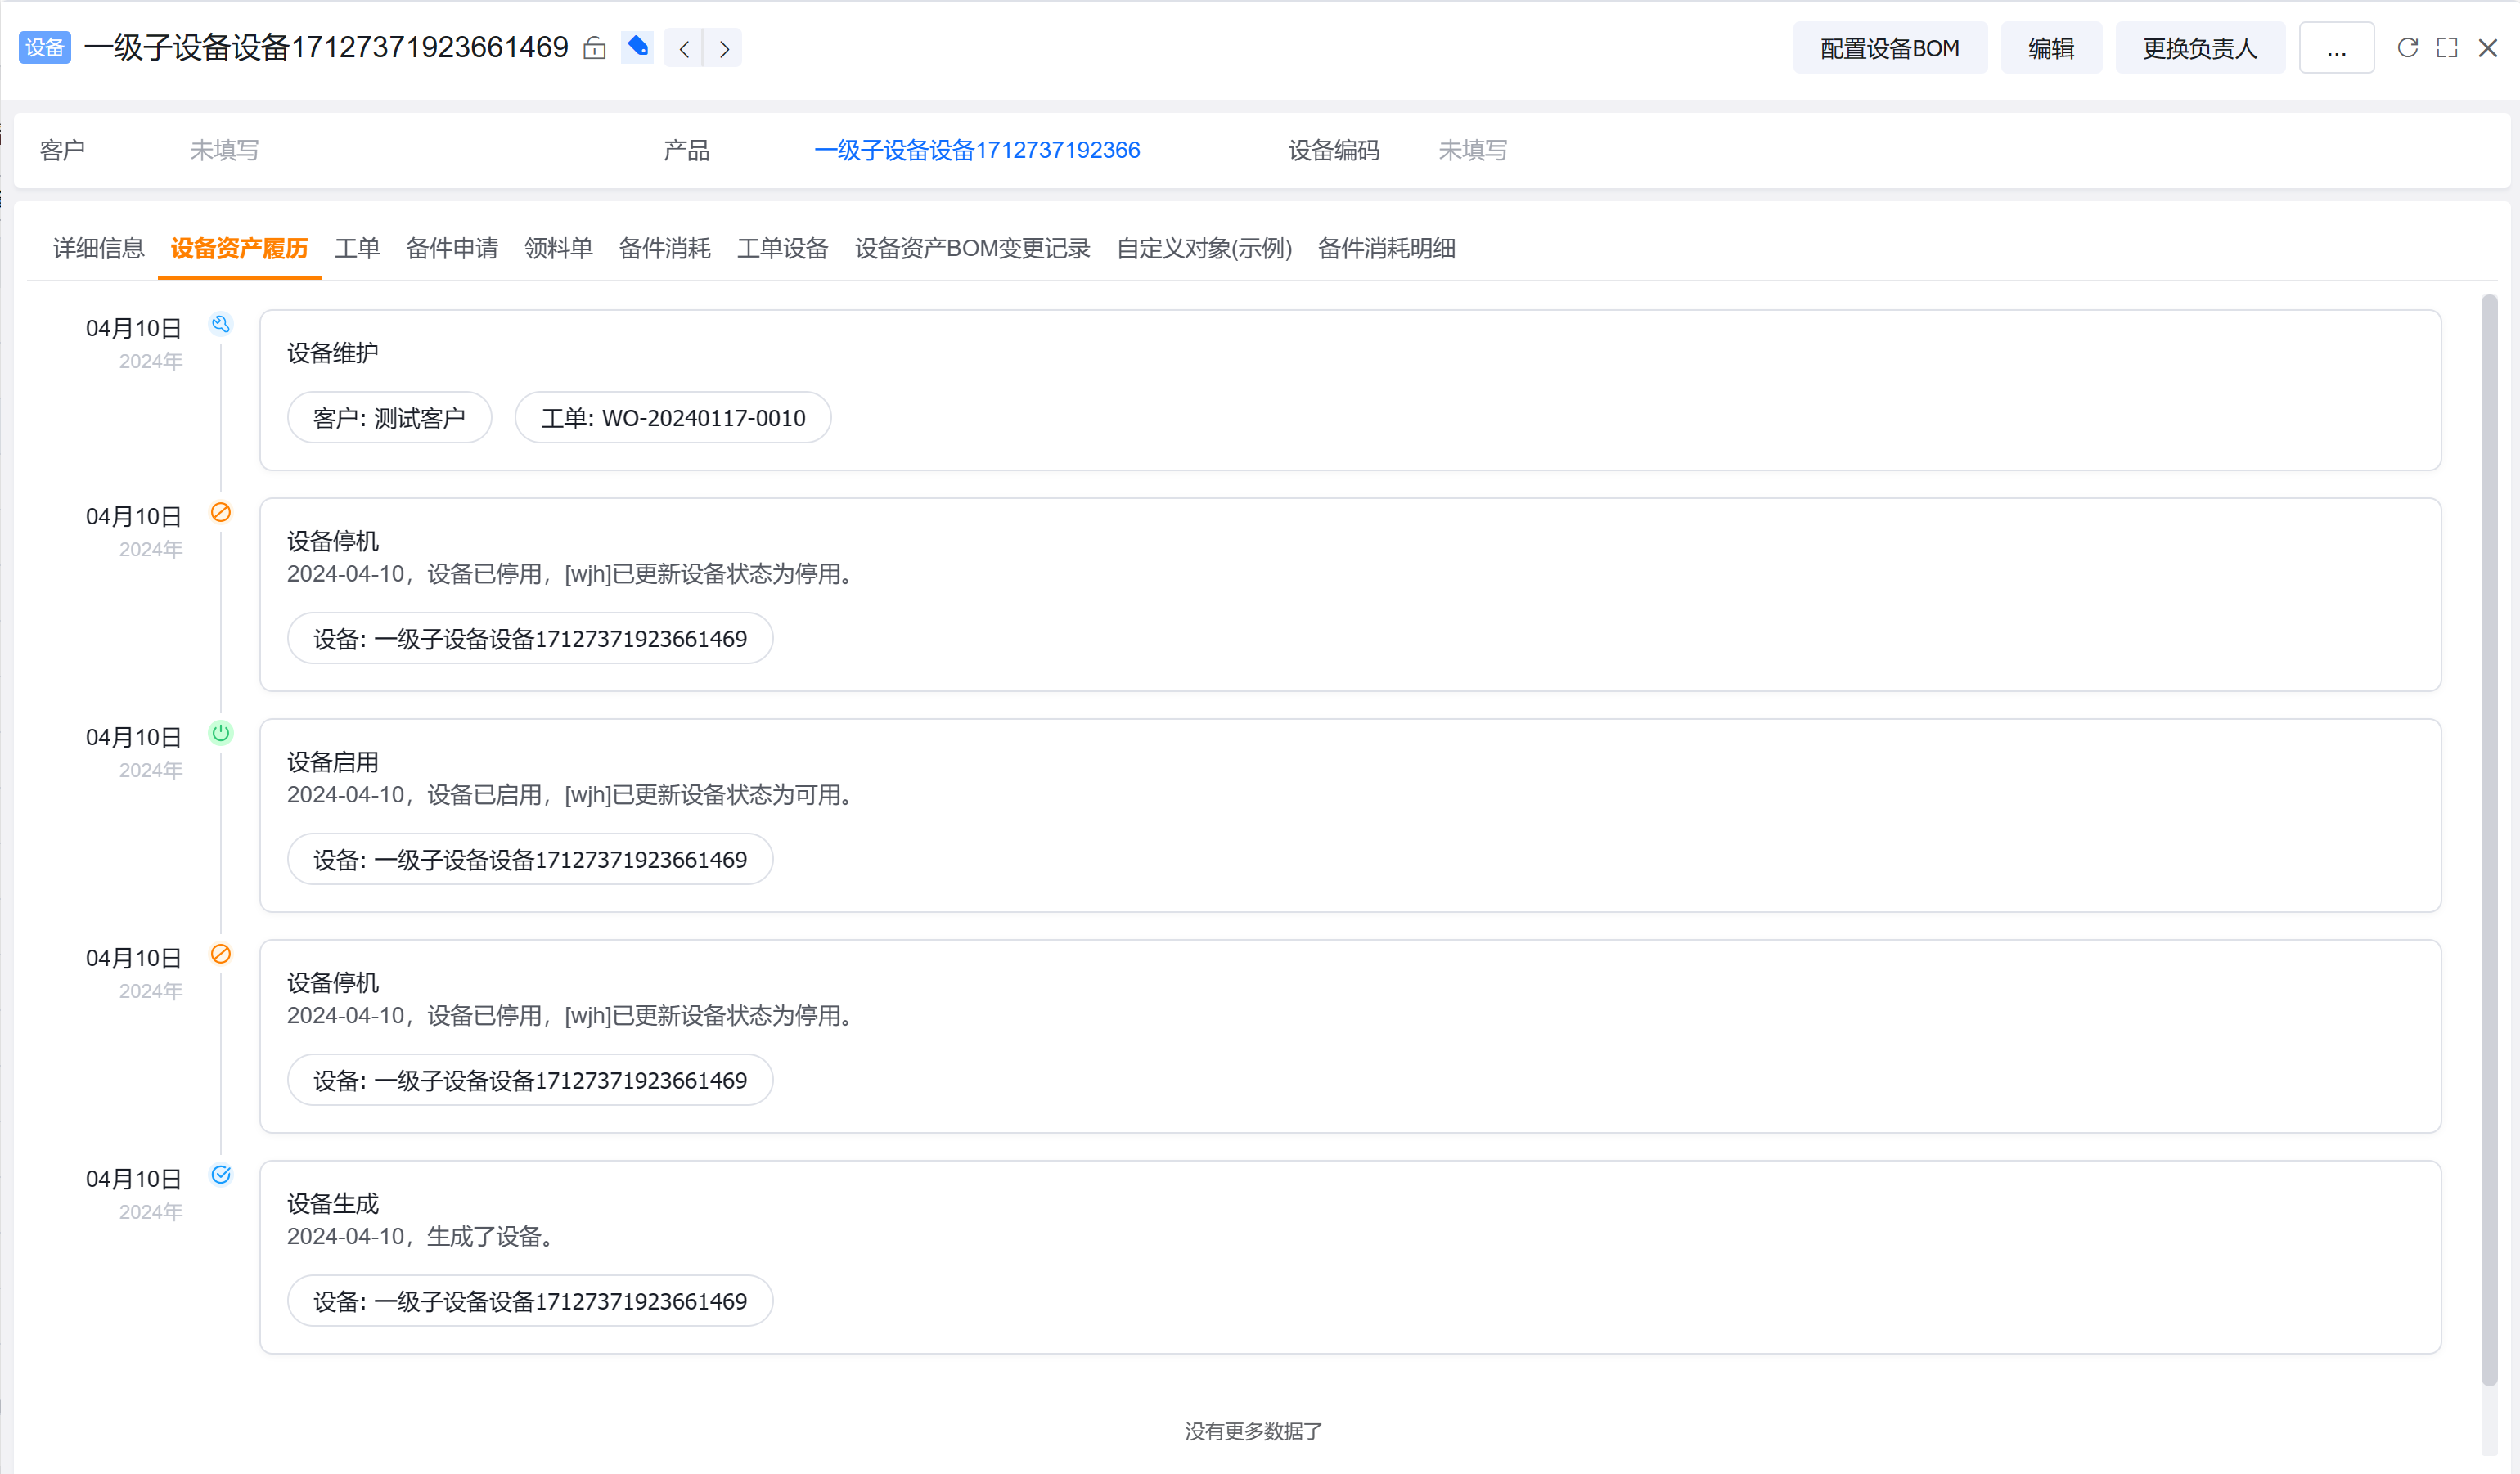
Task: Click the 编辑 button
Action: coord(2051,48)
